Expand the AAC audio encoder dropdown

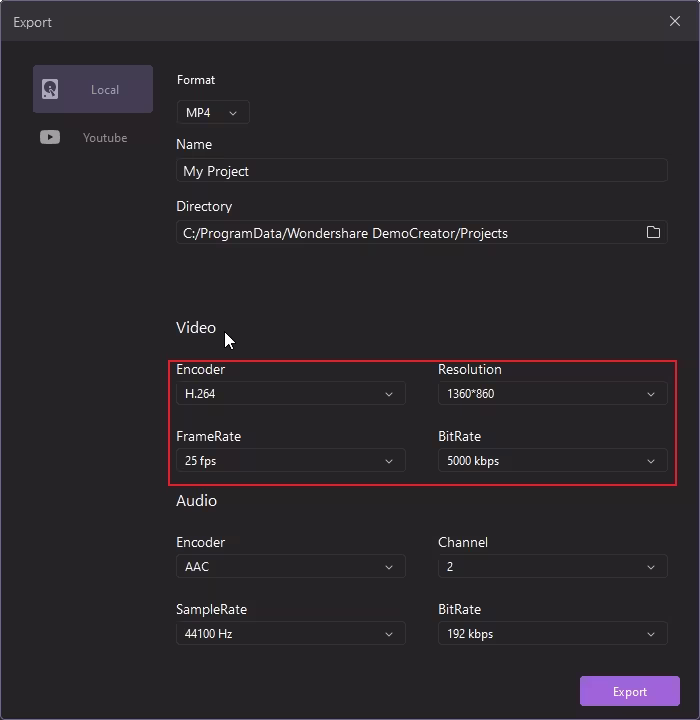[290, 567]
